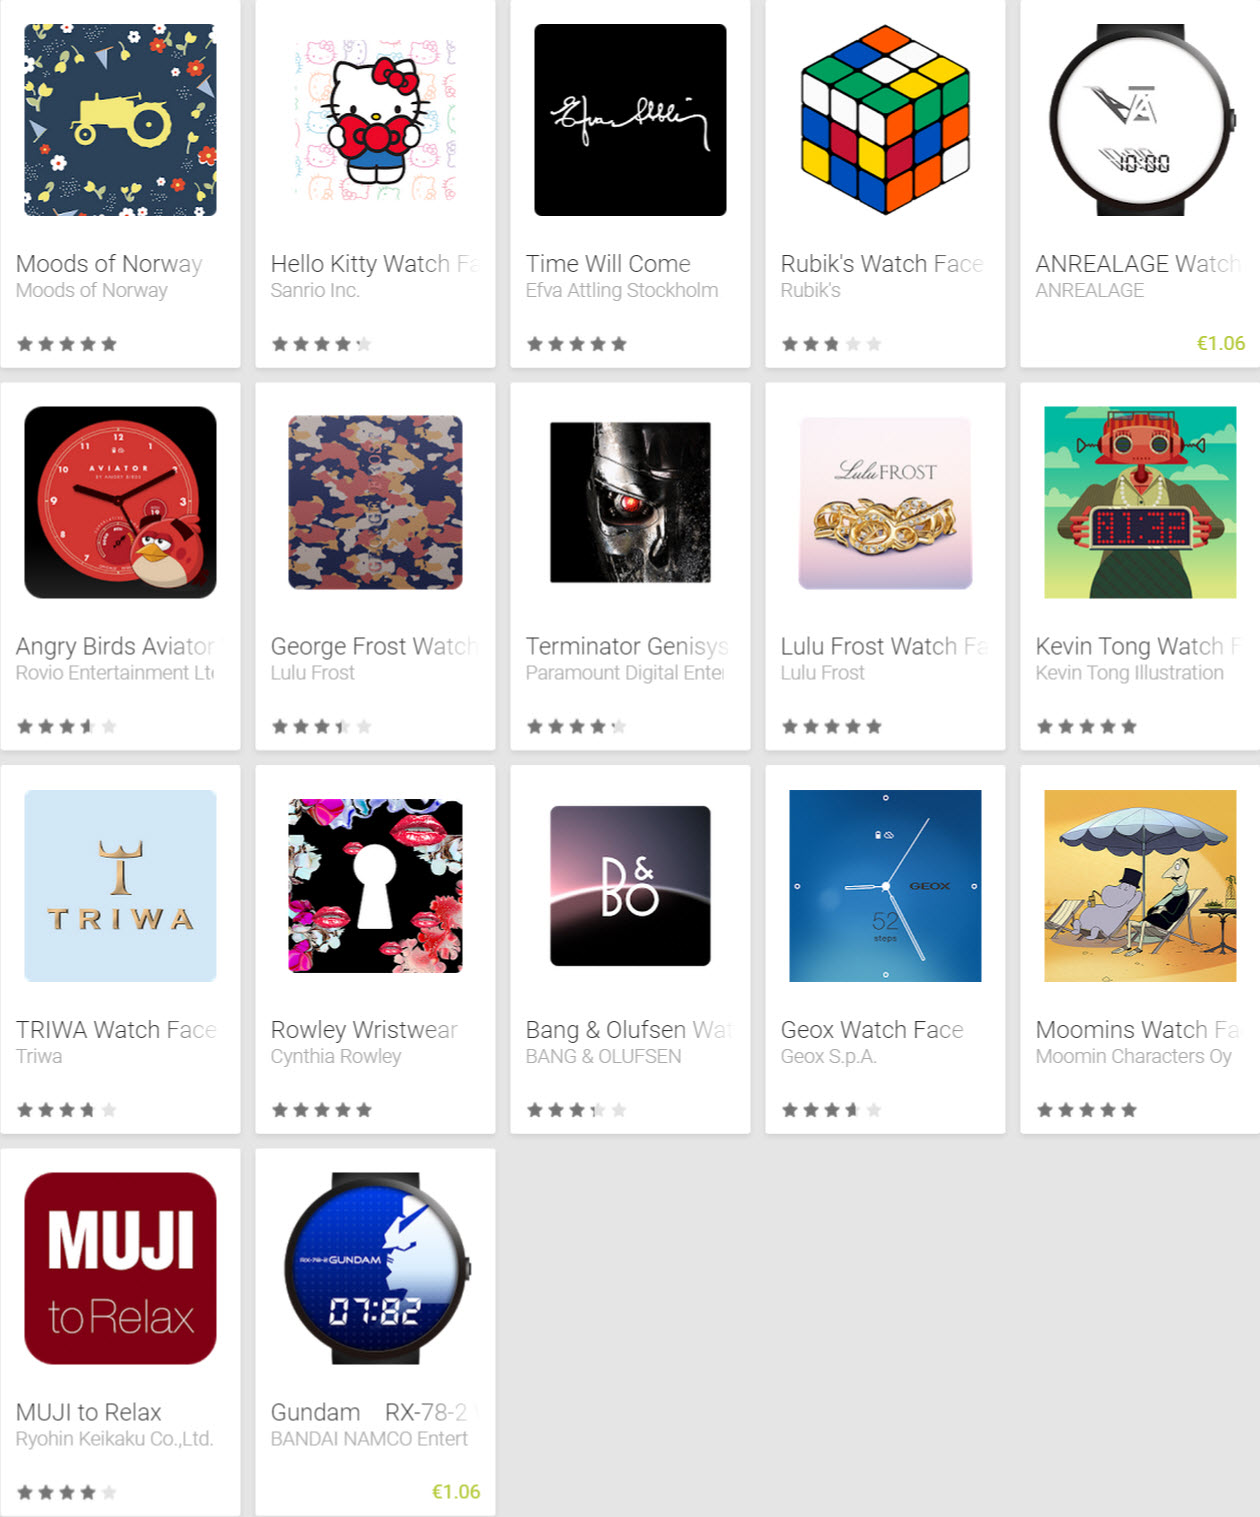The image size is (1260, 1517).
Task: Click the Lulu Frost Watch star rating
Action: (831, 726)
